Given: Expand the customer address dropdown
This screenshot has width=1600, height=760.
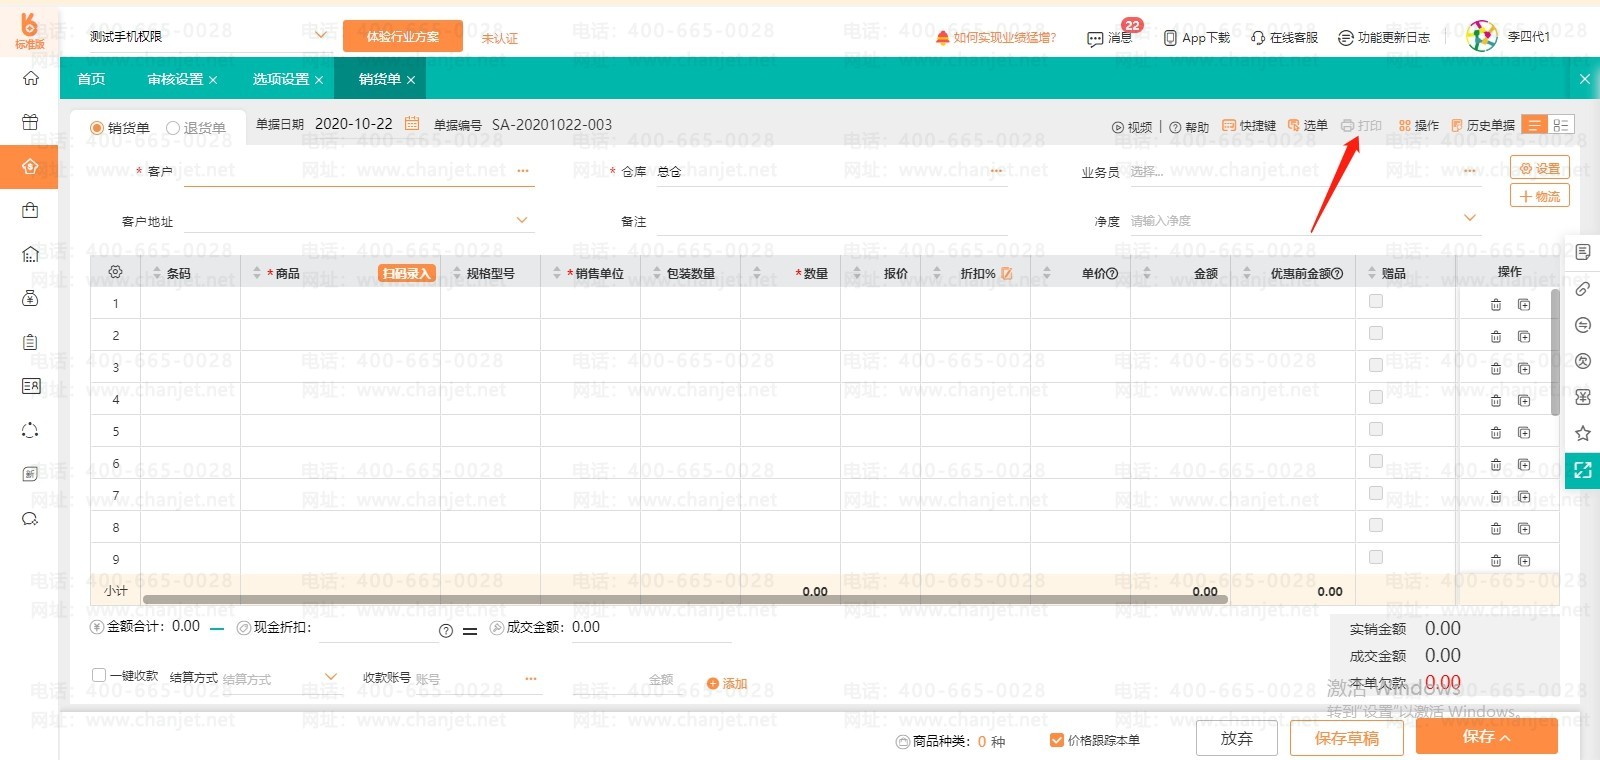Looking at the screenshot, I should 521,220.
